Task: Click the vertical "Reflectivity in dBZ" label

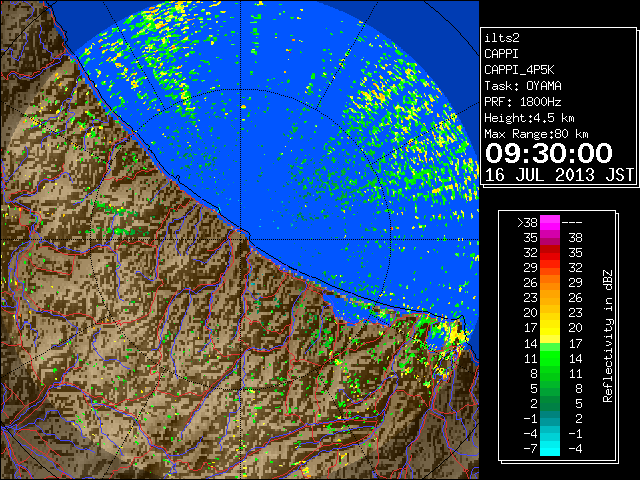Action: [608, 336]
